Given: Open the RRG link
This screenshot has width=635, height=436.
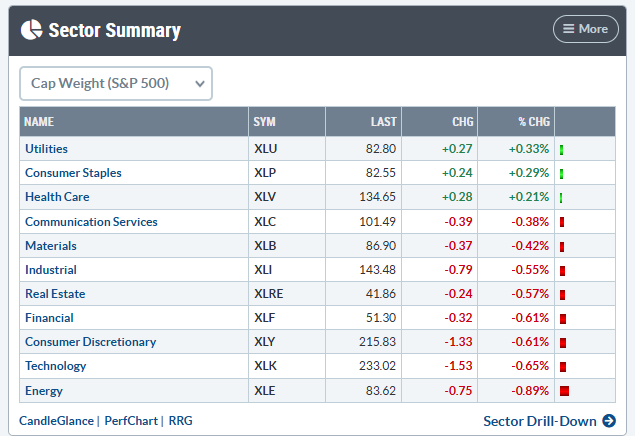Looking at the screenshot, I should (181, 421).
